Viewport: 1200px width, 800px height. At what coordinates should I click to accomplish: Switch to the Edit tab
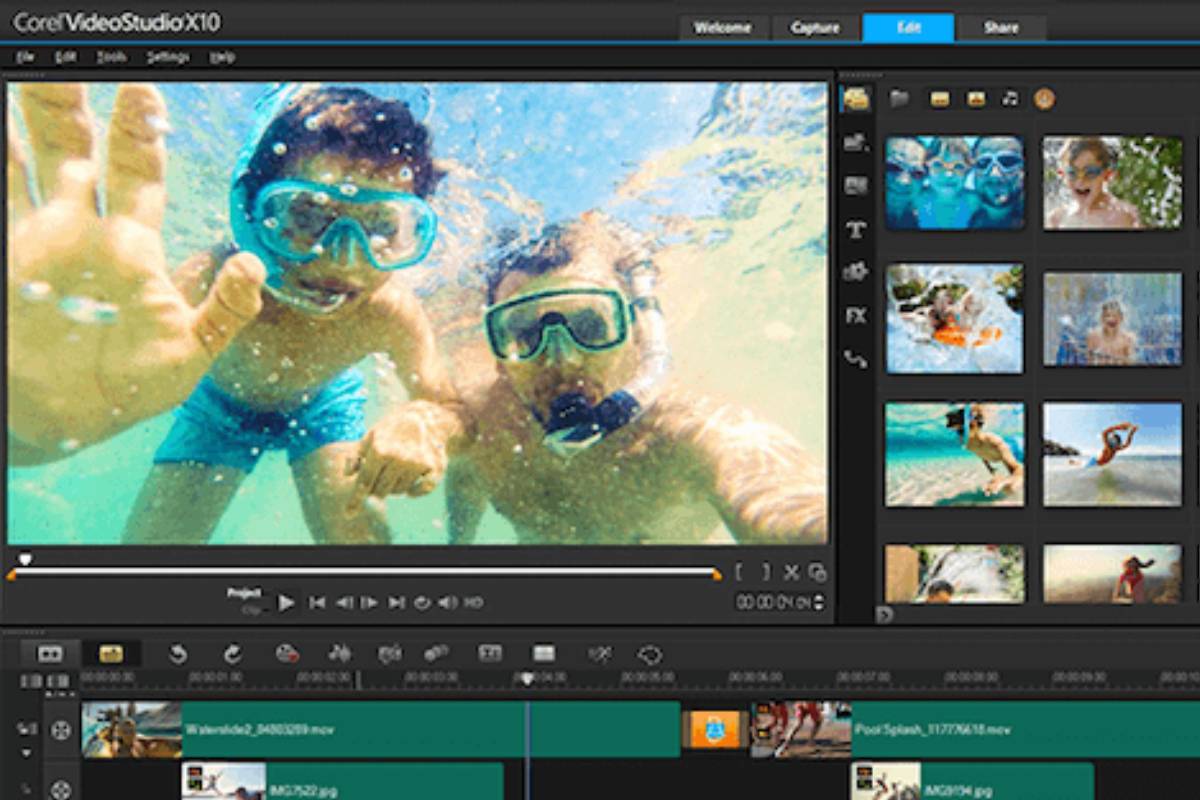coord(908,28)
